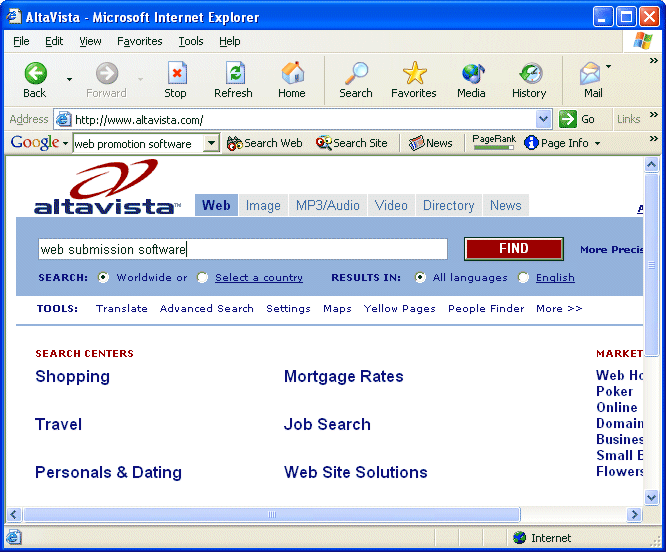The width and height of the screenshot is (666, 552).
Task: Open the History toolbar button
Action: [529, 81]
